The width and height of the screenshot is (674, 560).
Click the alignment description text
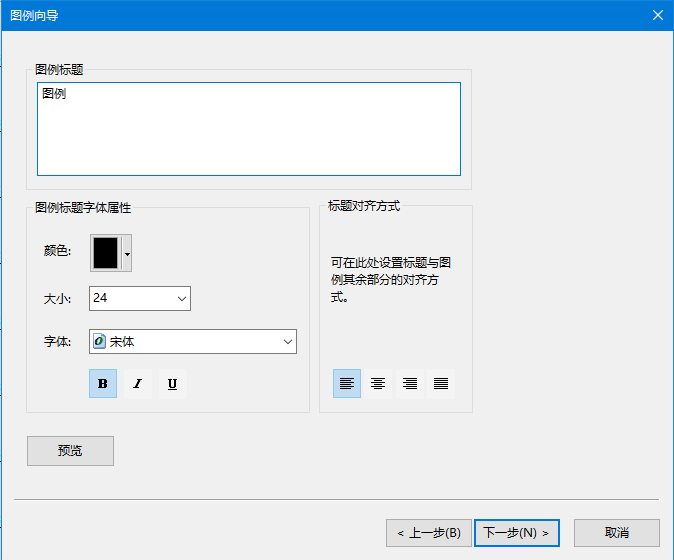[x=391, y=280]
